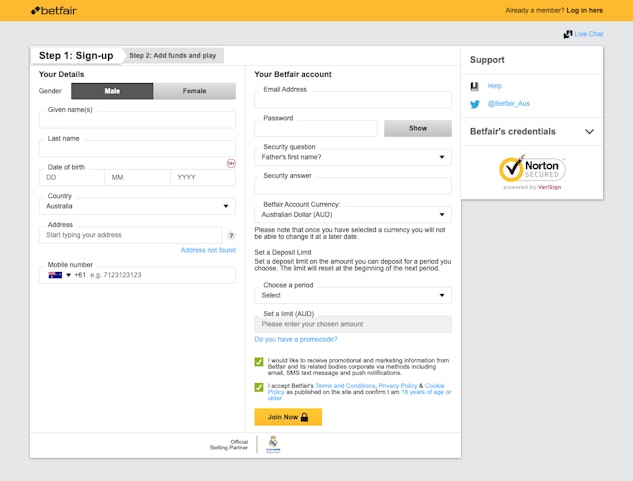
Task: Click the Show password button
Action: click(x=418, y=128)
